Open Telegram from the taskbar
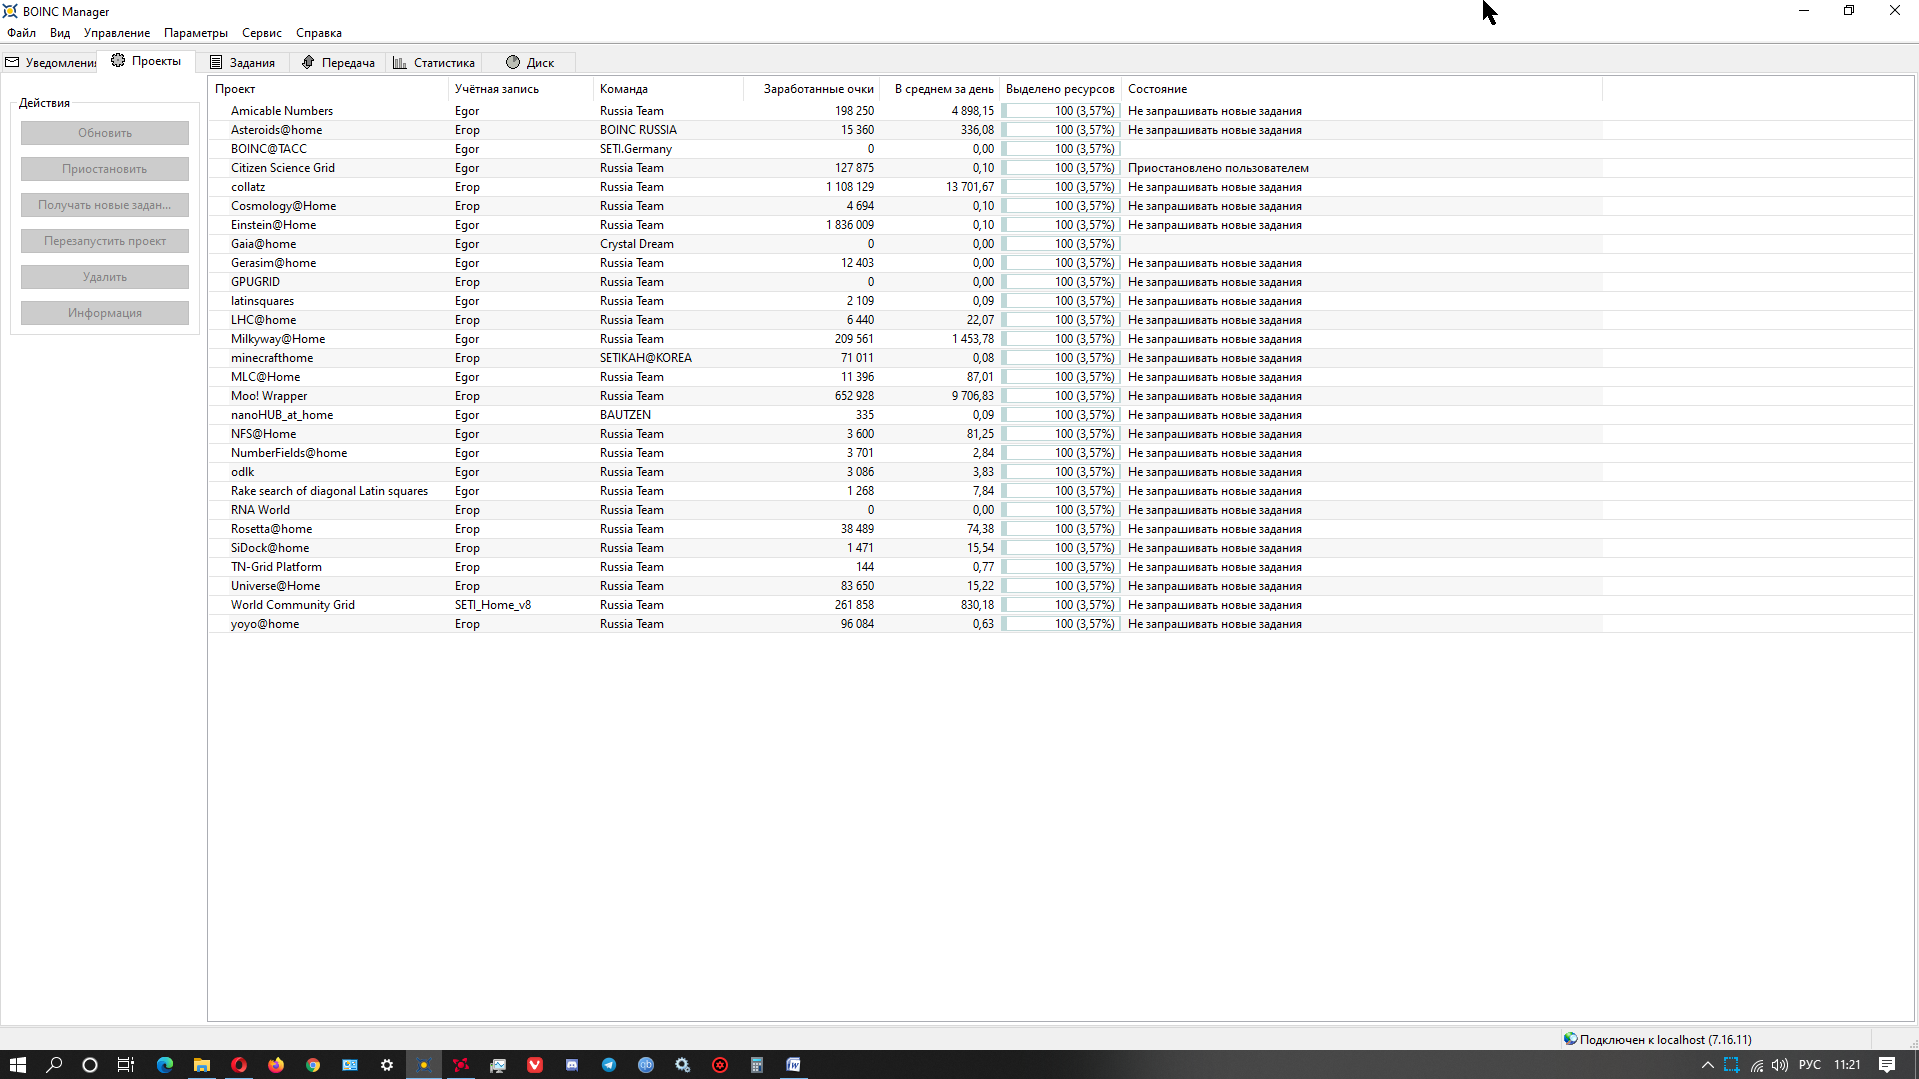 coord(609,1065)
